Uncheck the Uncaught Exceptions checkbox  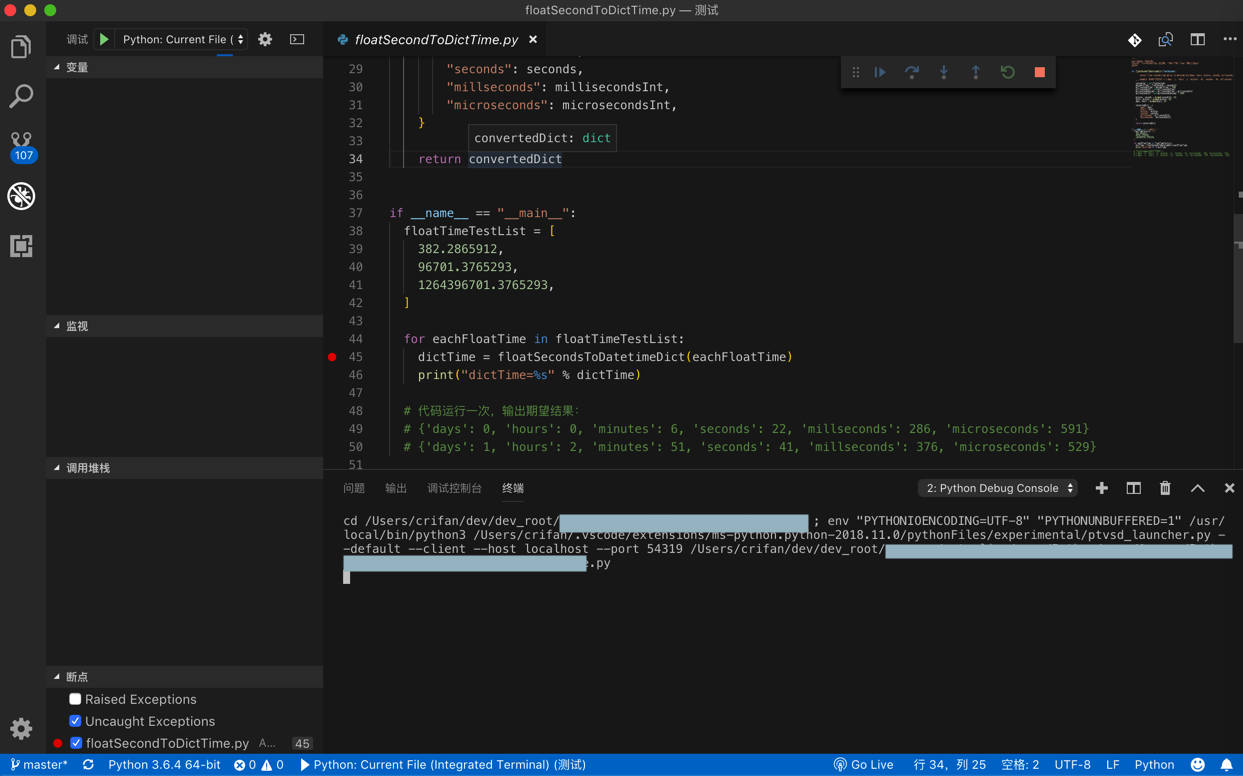point(75,721)
